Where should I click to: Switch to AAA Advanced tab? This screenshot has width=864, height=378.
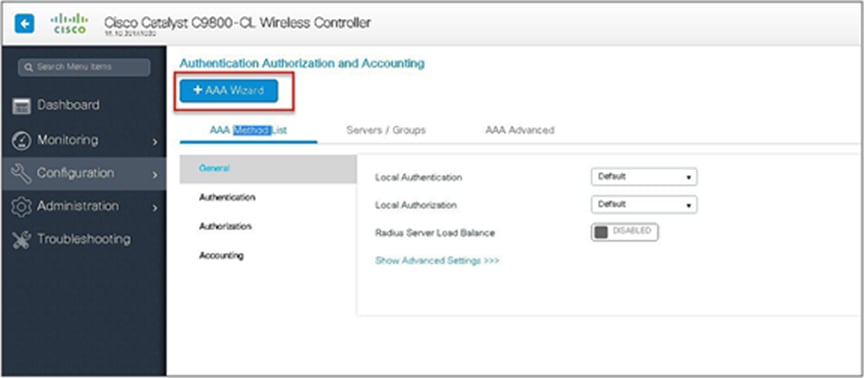pos(520,131)
